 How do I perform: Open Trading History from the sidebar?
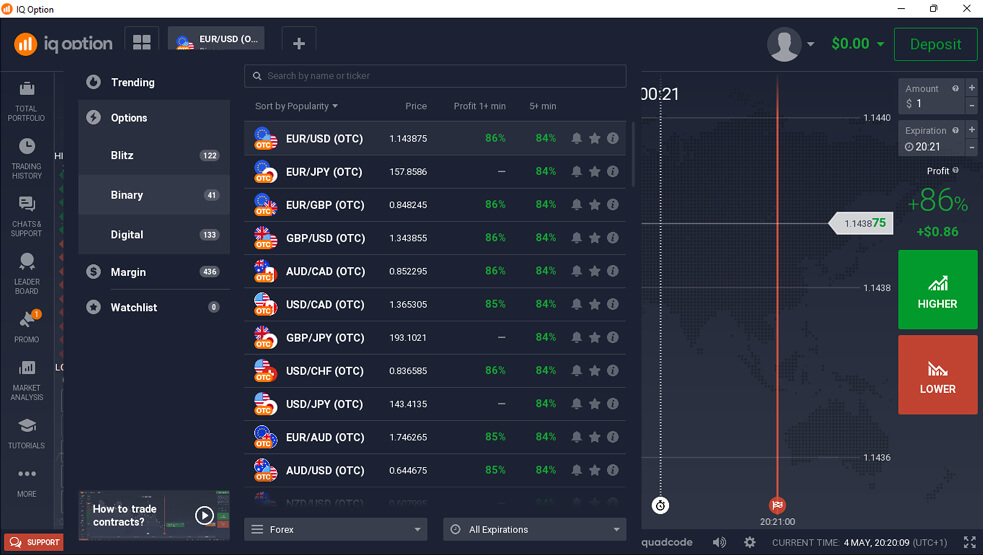coord(26,158)
